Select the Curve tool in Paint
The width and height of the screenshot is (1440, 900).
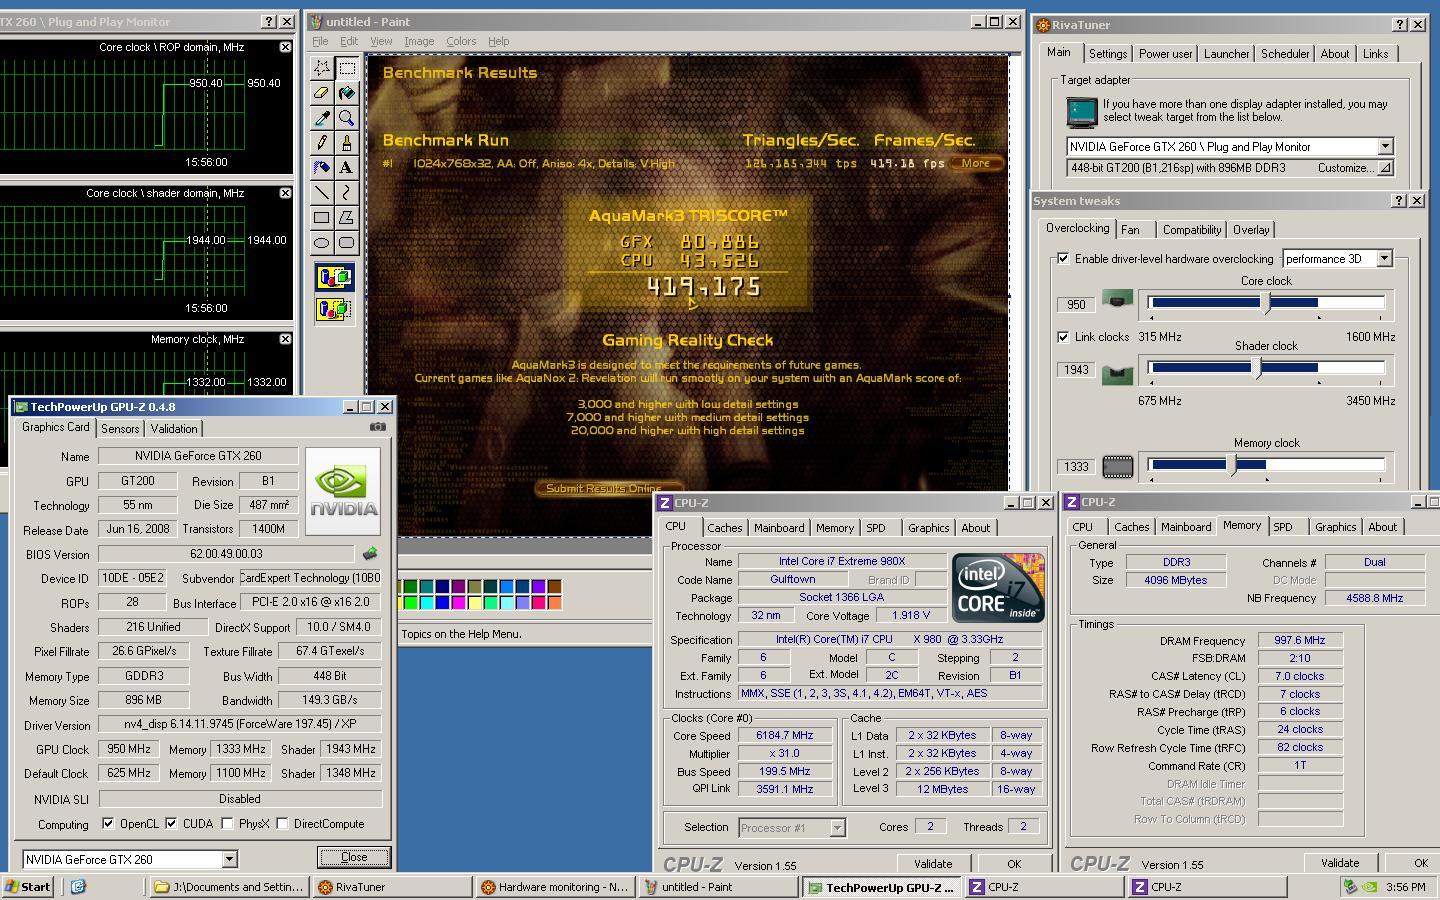[x=347, y=192]
